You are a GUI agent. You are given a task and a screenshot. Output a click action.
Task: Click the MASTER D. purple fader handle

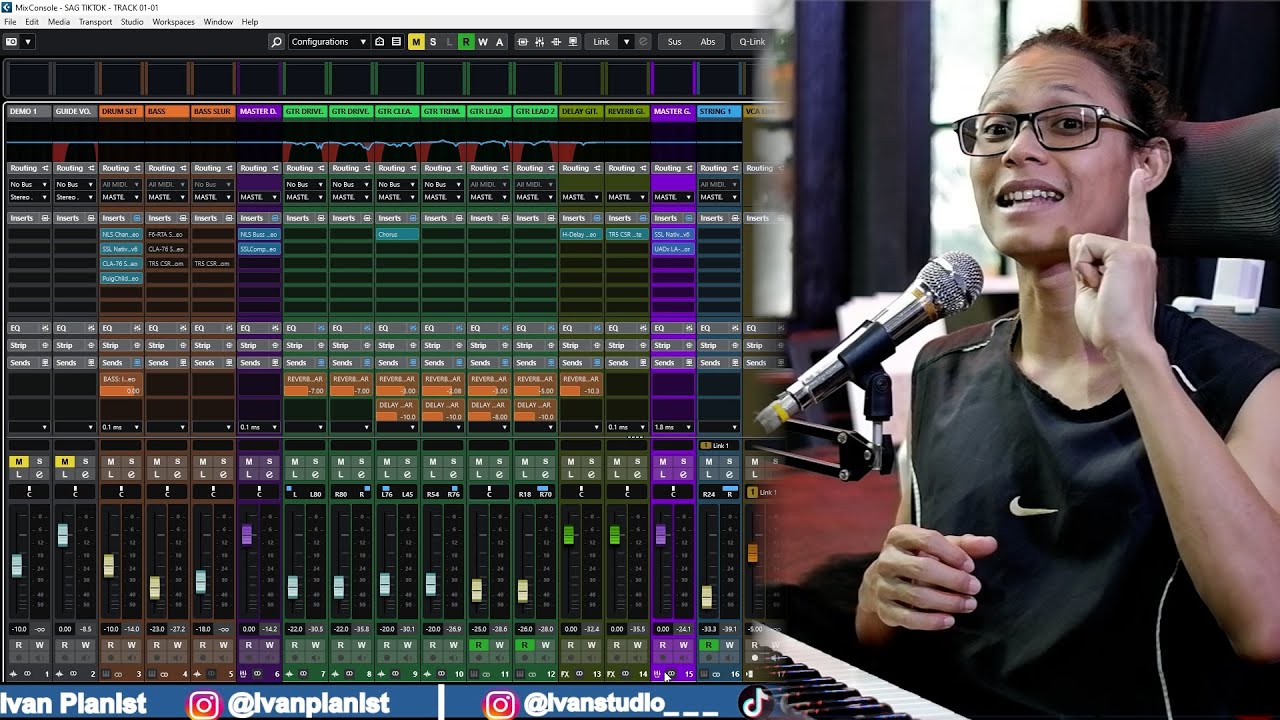(x=247, y=533)
